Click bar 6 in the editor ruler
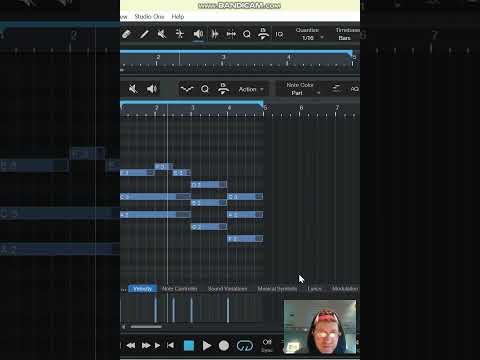This screenshot has width=480, height=360. pyautogui.click(x=301, y=108)
